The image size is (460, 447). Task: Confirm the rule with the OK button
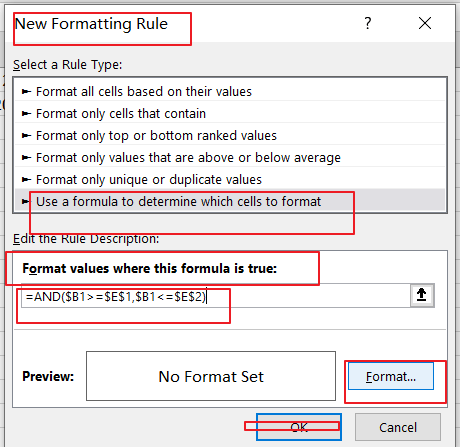(x=299, y=427)
